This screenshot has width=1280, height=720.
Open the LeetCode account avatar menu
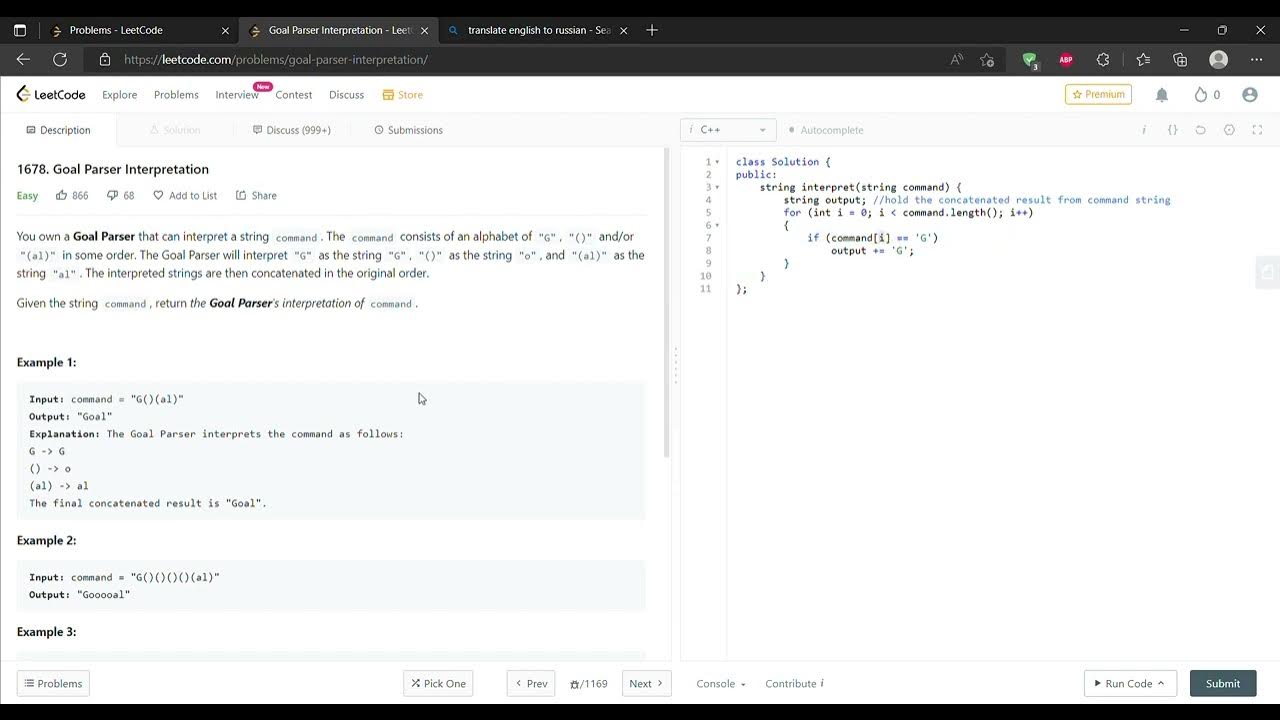(1249, 94)
